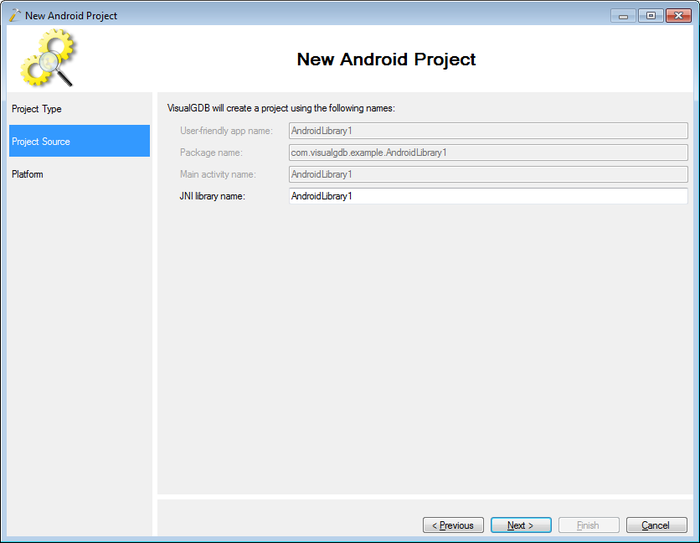The height and width of the screenshot is (543, 700).
Task: Click the User-friendly app name field
Action: click(x=488, y=130)
